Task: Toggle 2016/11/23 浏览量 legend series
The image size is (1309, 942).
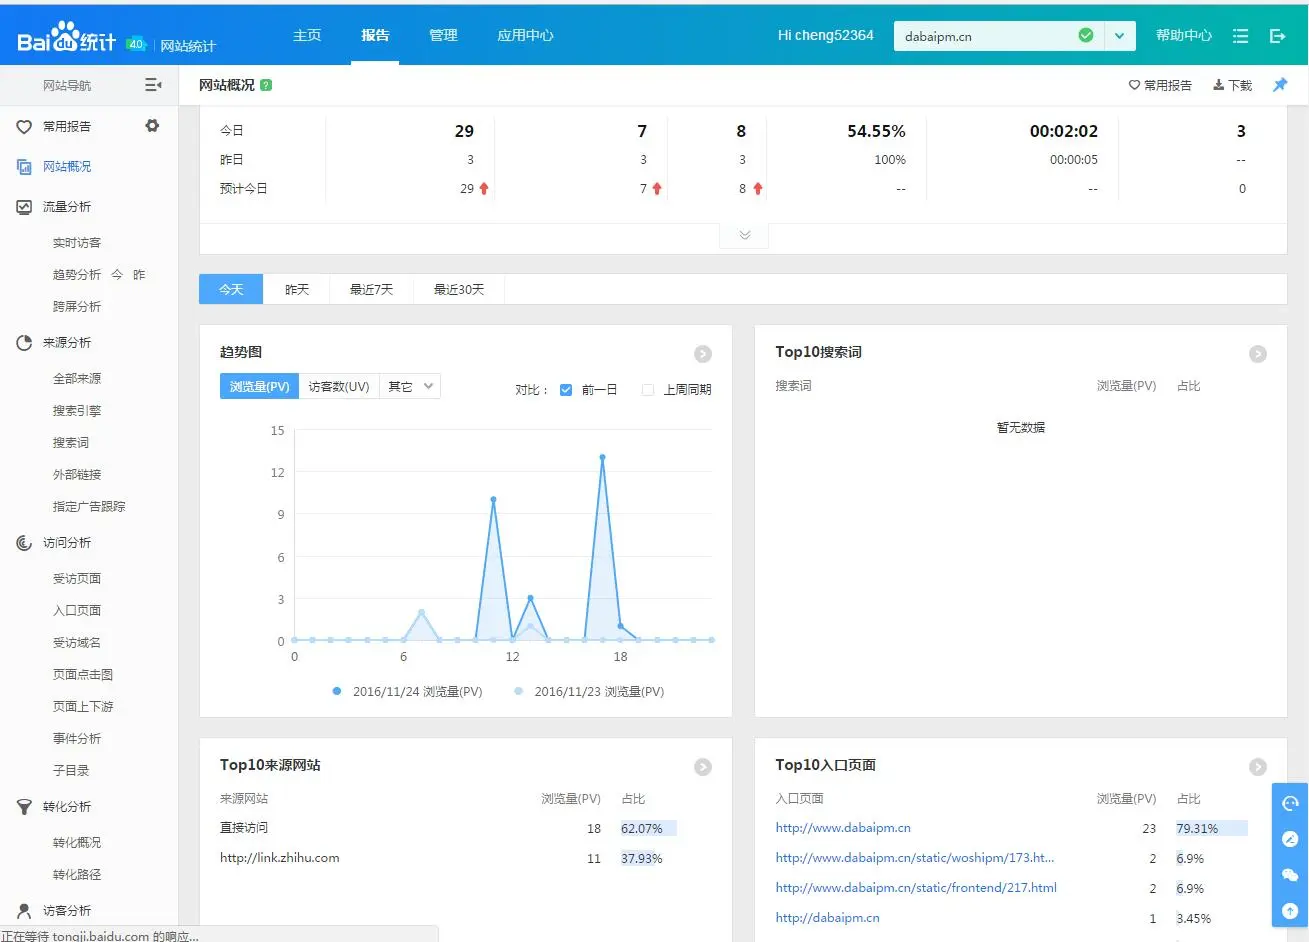Action: click(x=589, y=691)
